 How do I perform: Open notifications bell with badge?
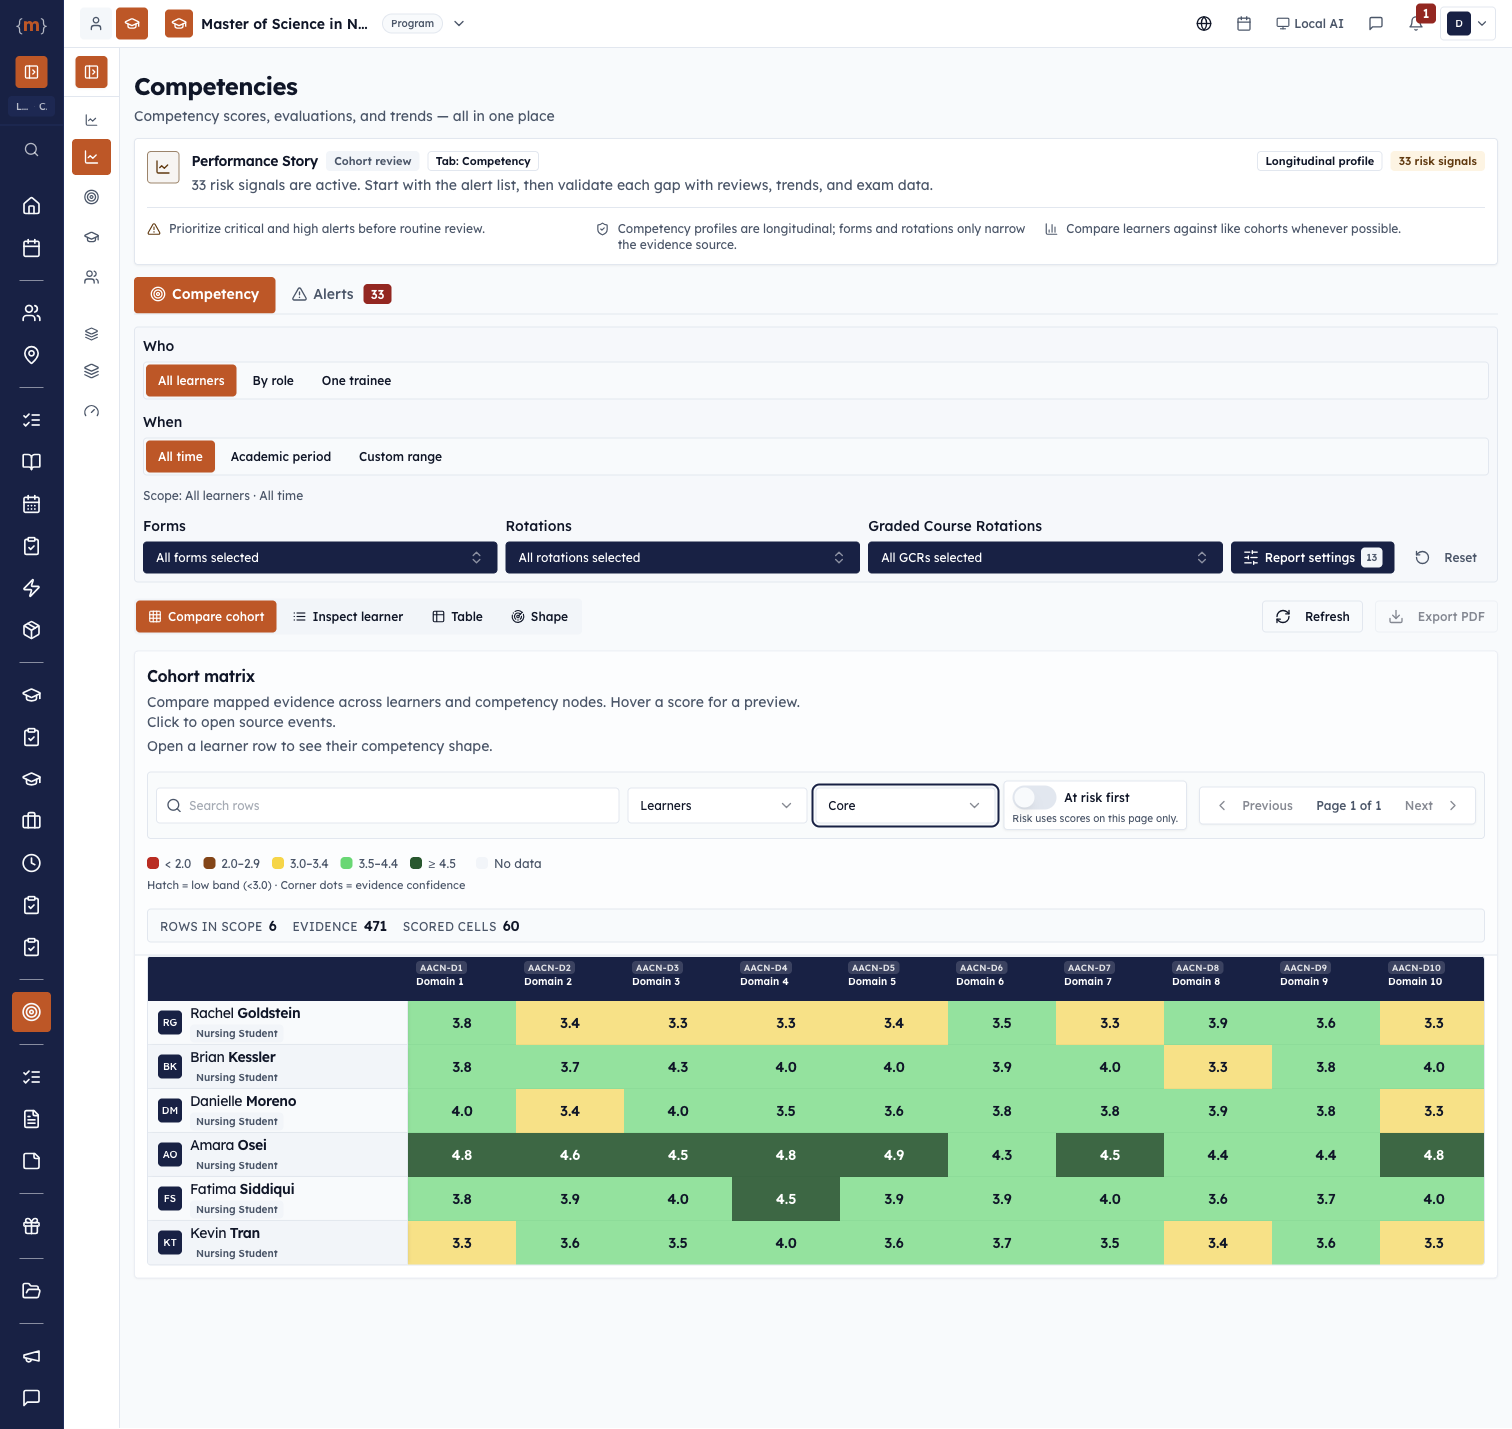pos(1417,22)
